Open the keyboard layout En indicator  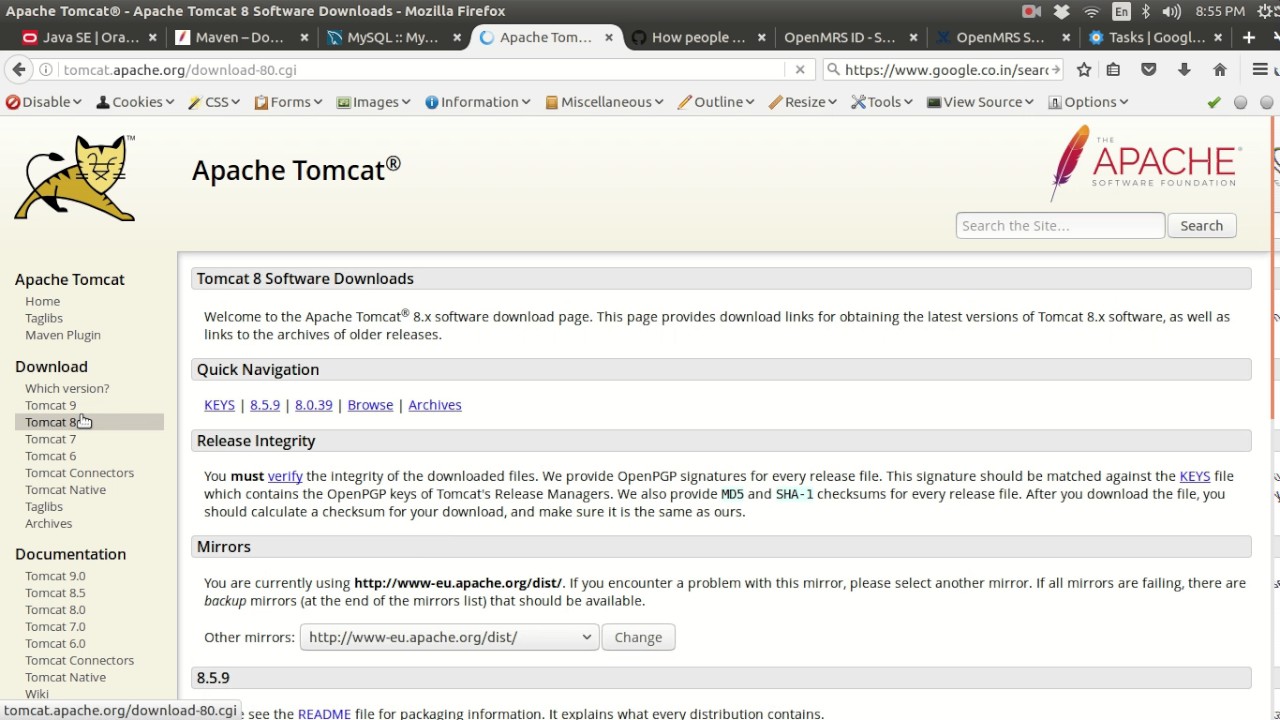(1121, 11)
